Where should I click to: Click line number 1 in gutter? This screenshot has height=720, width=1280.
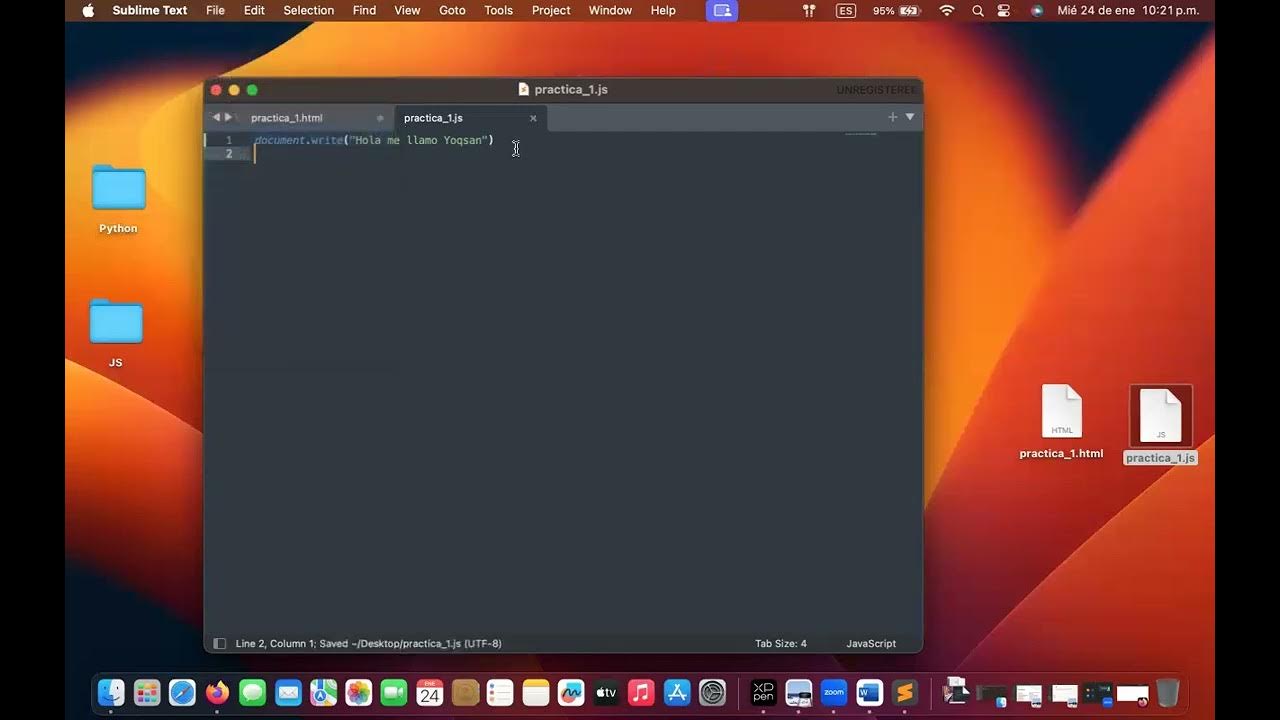click(x=229, y=140)
